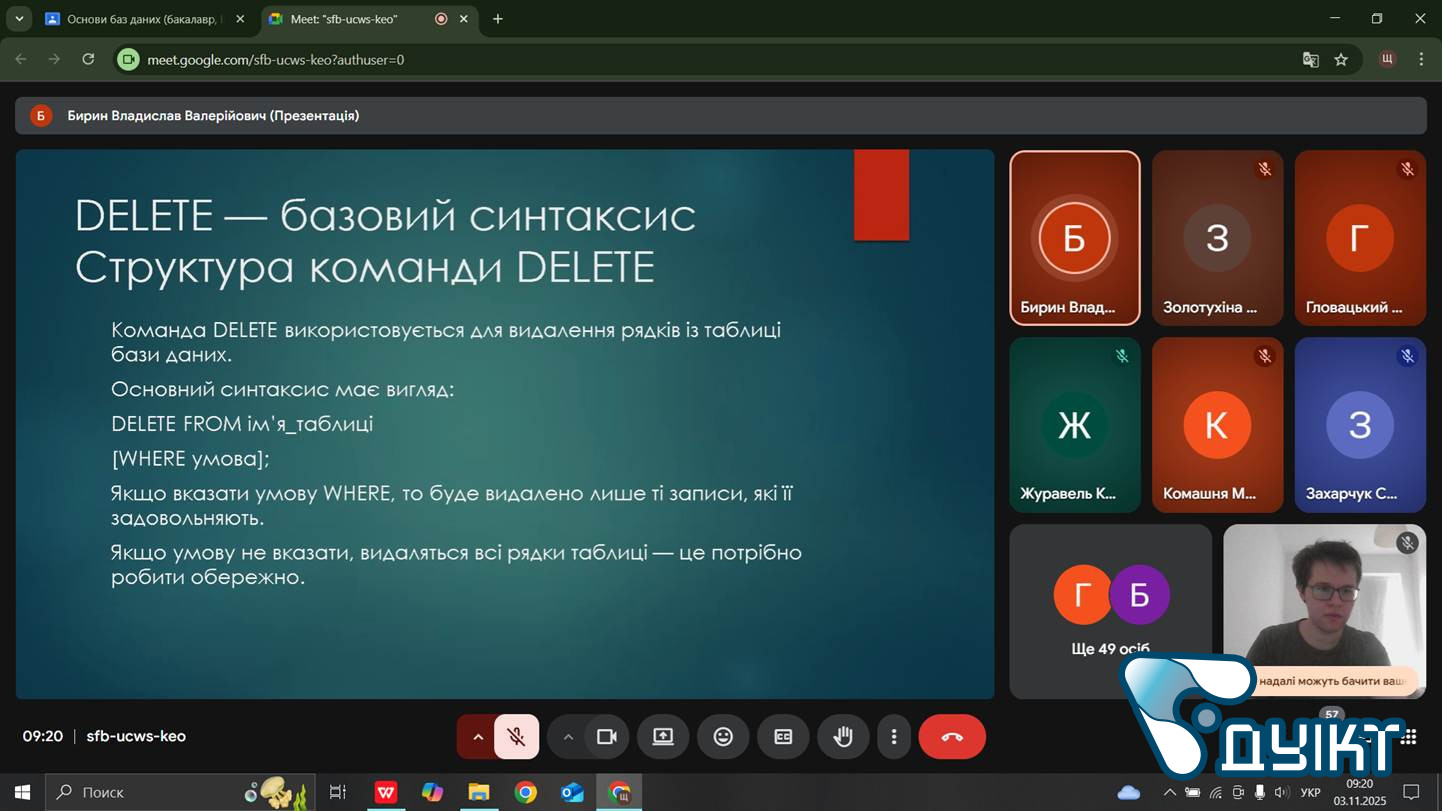The width and height of the screenshot is (1442, 811).
Task: Click the "Ще 49 осіб" participants tile
Action: point(1110,610)
